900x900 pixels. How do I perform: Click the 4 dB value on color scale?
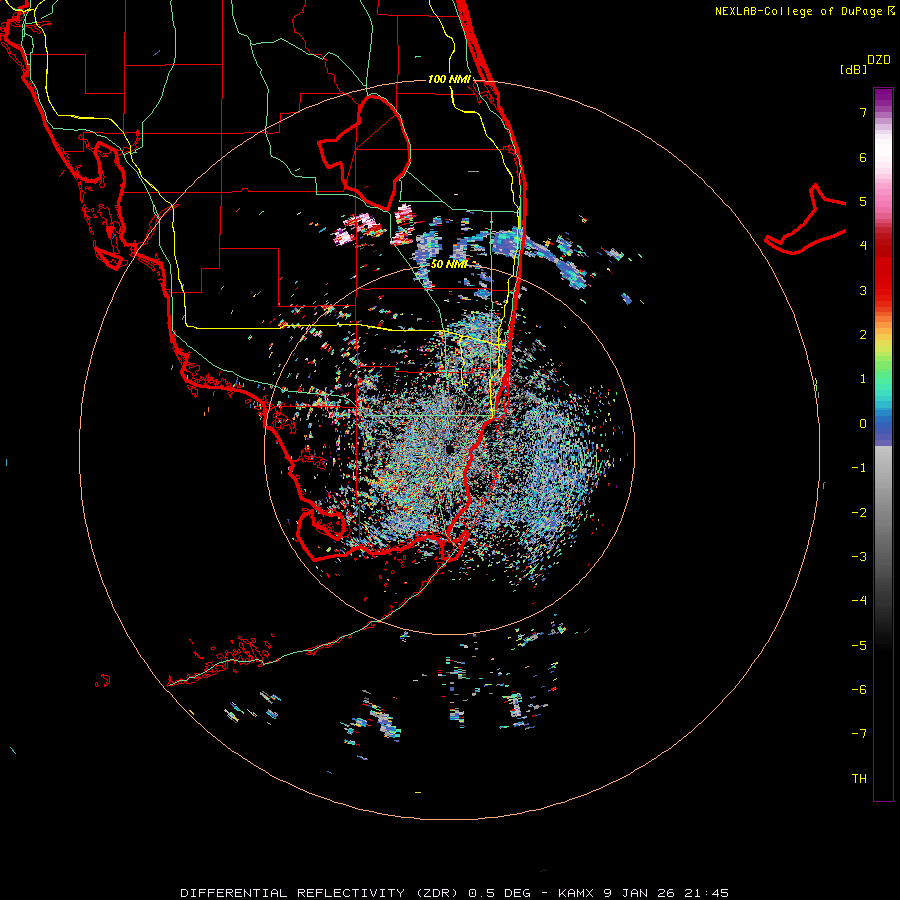tap(863, 246)
